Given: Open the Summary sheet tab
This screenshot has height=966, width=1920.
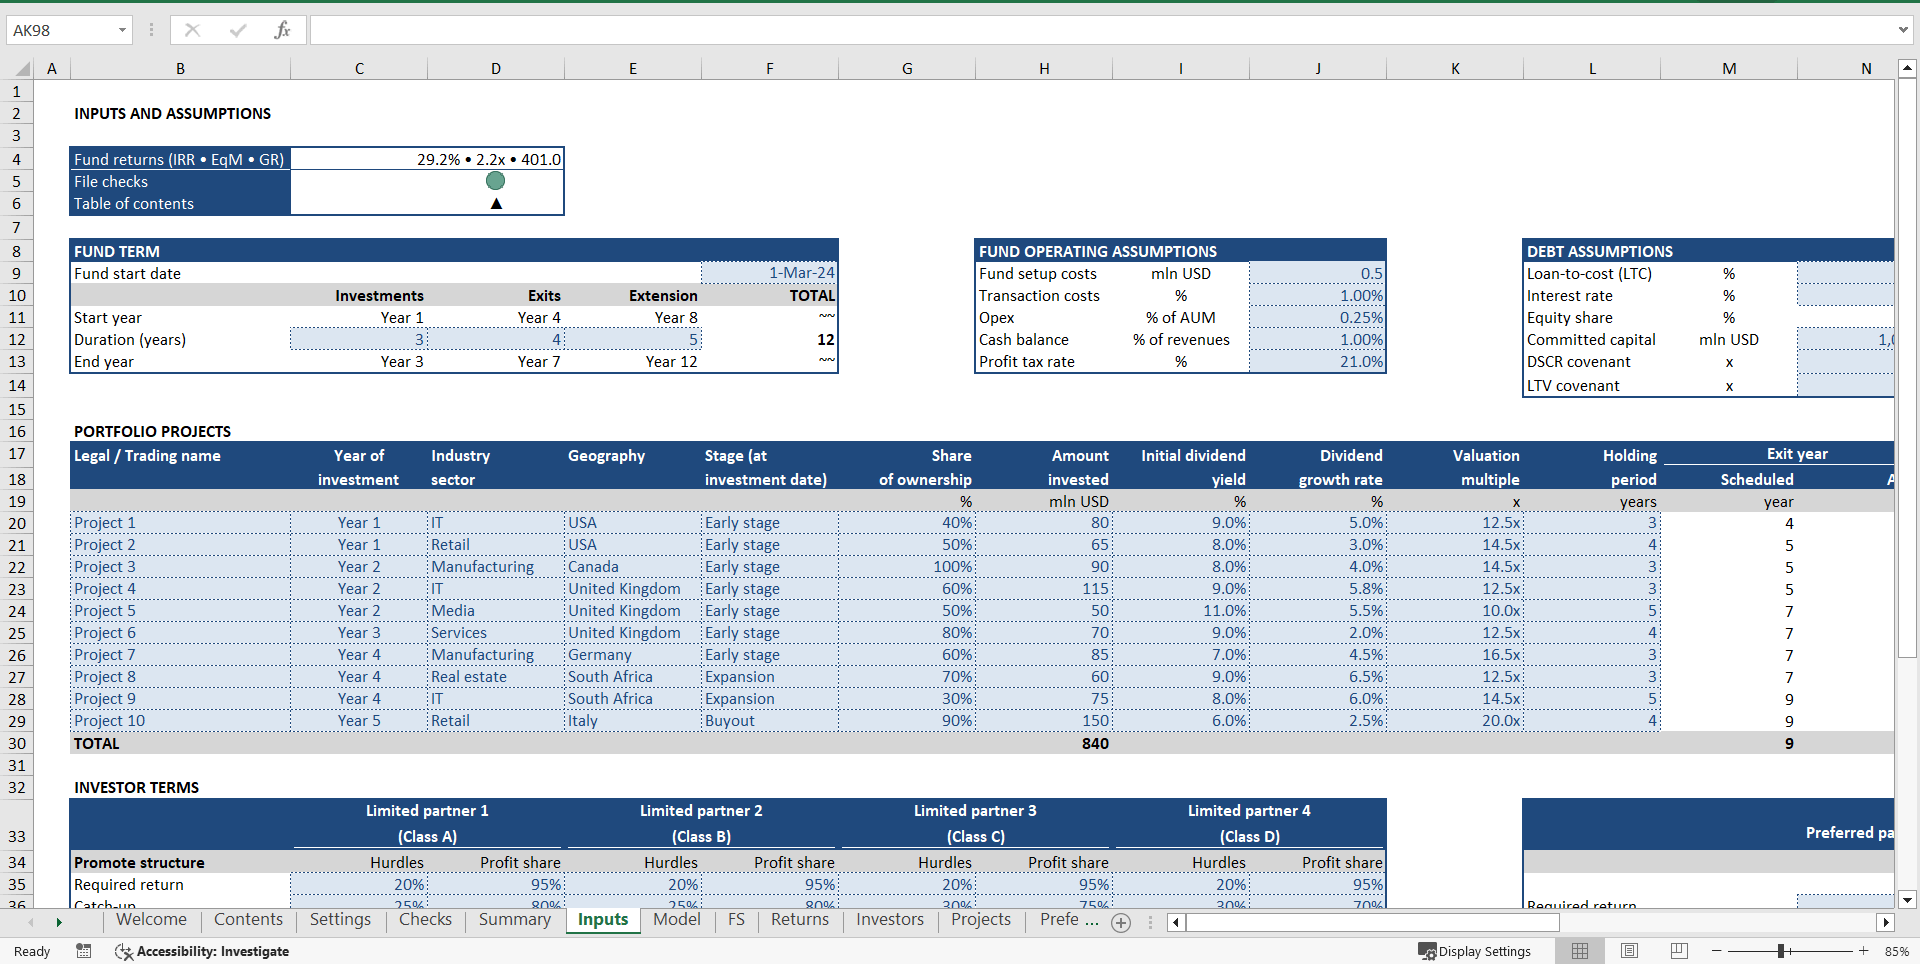Looking at the screenshot, I should click(x=514, y=920).
